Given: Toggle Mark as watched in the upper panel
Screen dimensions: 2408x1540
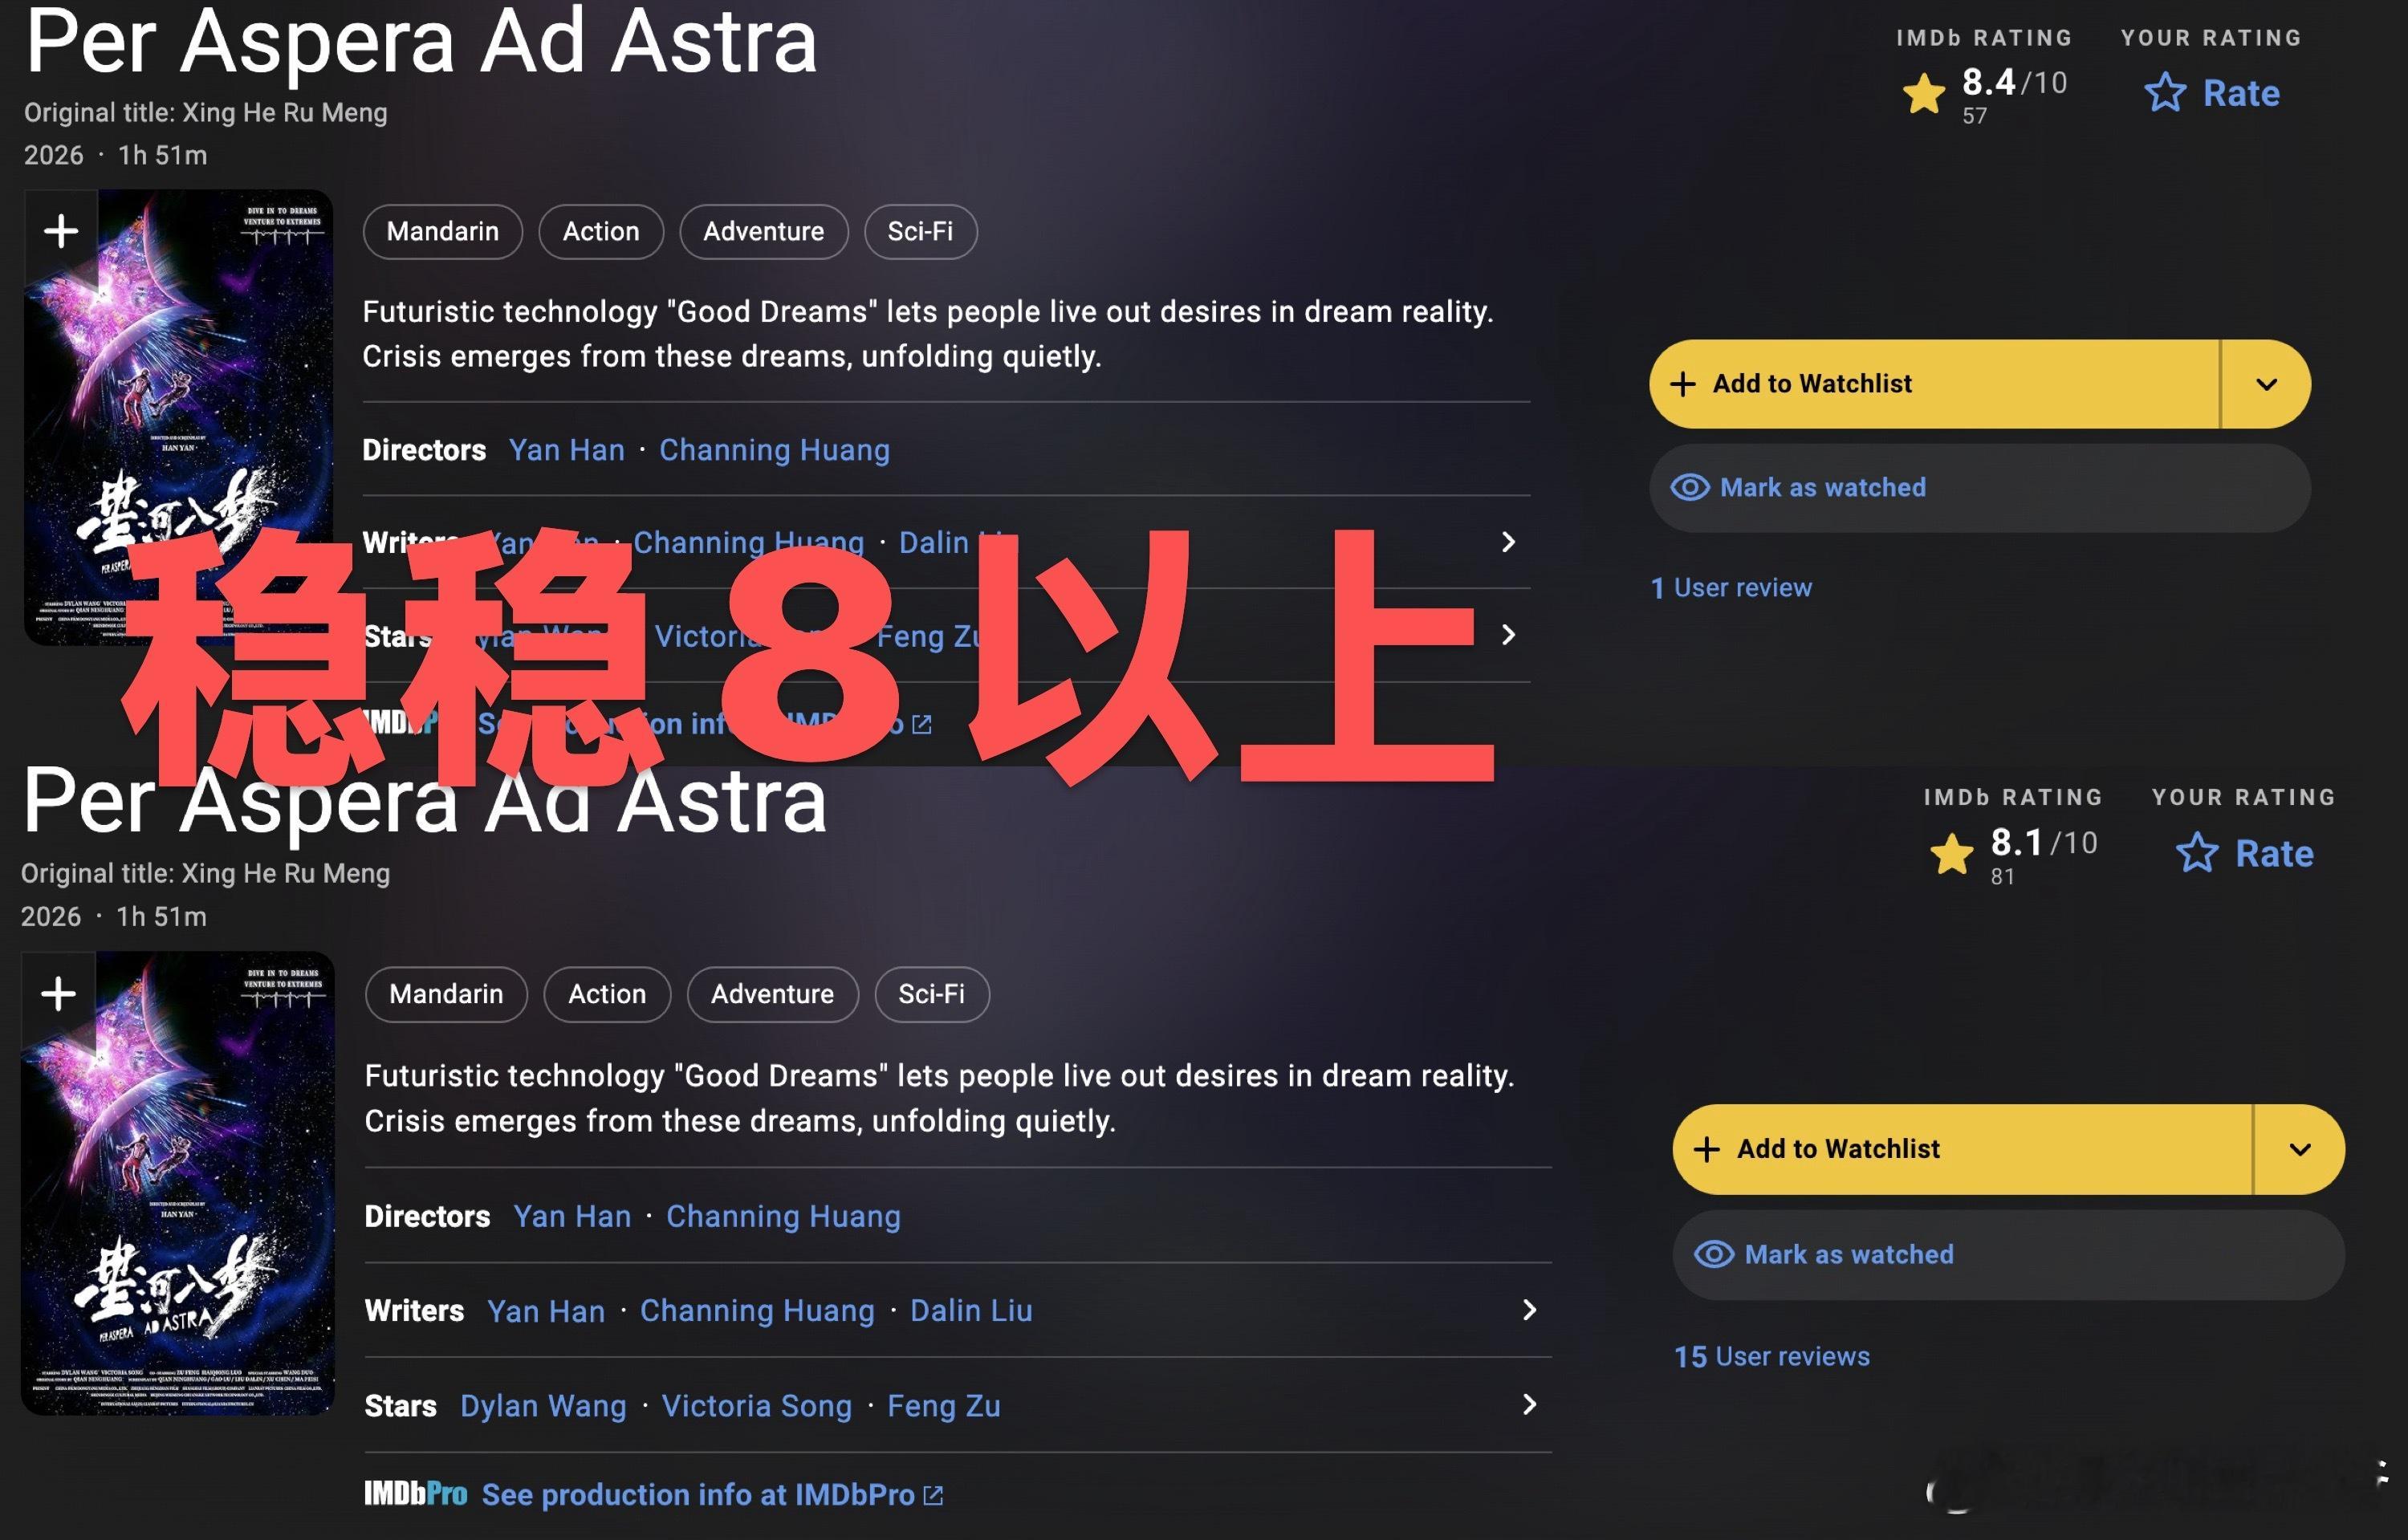Looking at the screenshot, I should (x=1979, y=488).
